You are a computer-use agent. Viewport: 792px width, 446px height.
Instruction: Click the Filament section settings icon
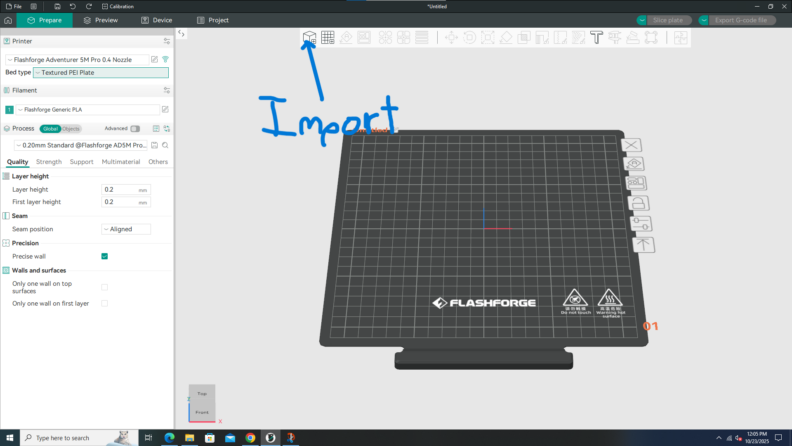click(167, 90)
